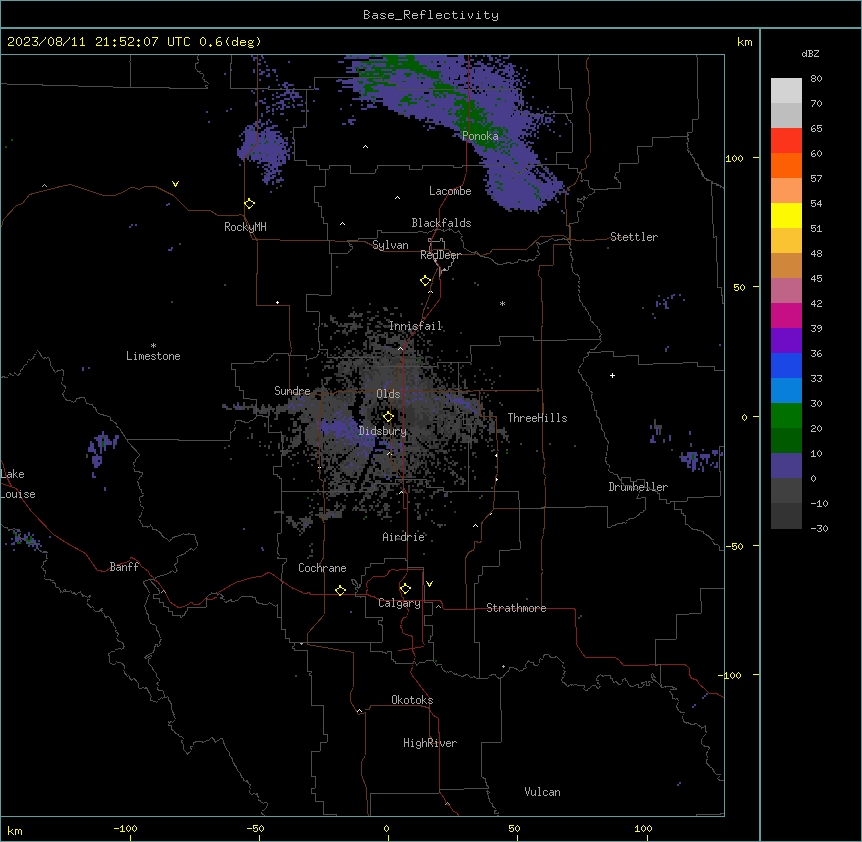862x842 pixels.
Task: Click the Banff label
Action: click(x=124, y=567)
